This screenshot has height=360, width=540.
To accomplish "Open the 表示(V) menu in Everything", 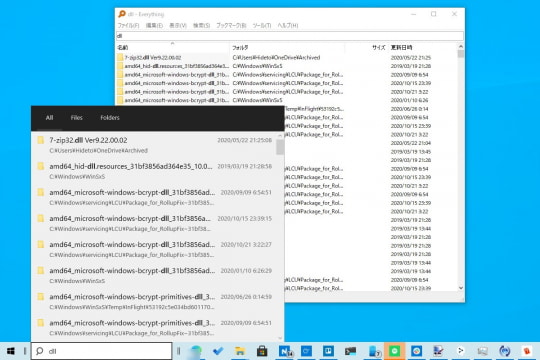I will pyautogui.click(x=178, y=25).
